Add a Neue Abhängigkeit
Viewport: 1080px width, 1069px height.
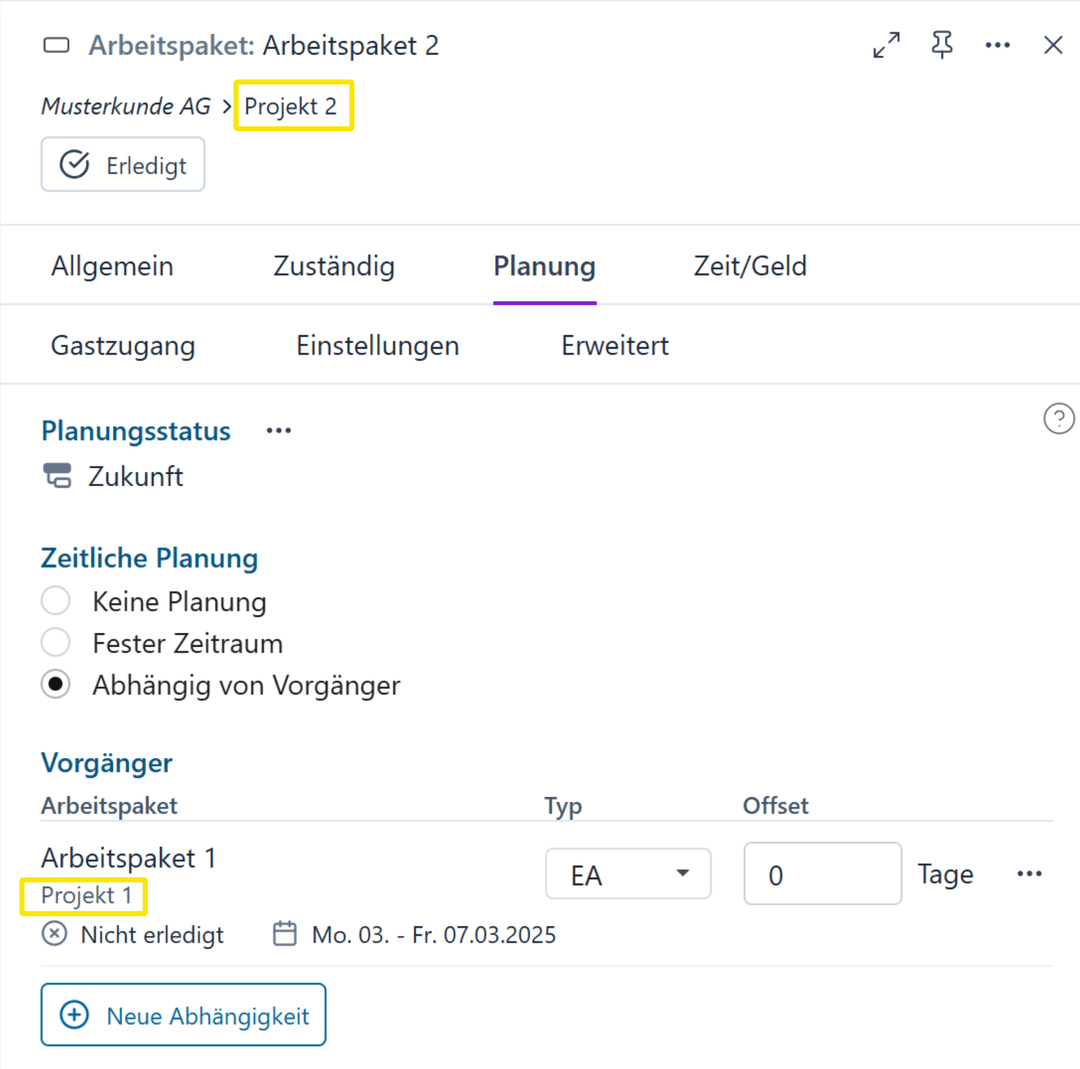click(184, 1016)
